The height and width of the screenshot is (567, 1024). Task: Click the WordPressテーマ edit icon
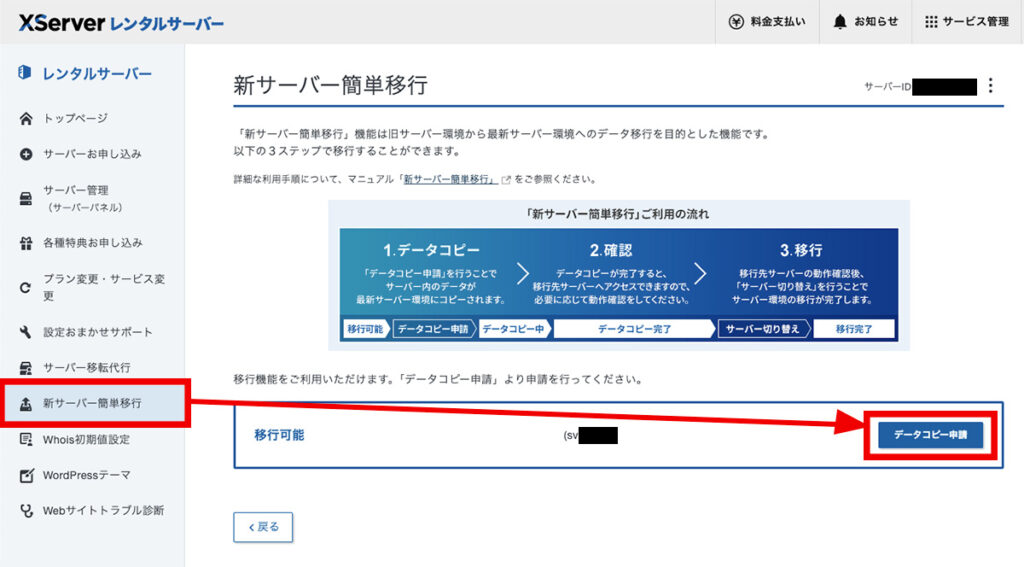[25, 476]
